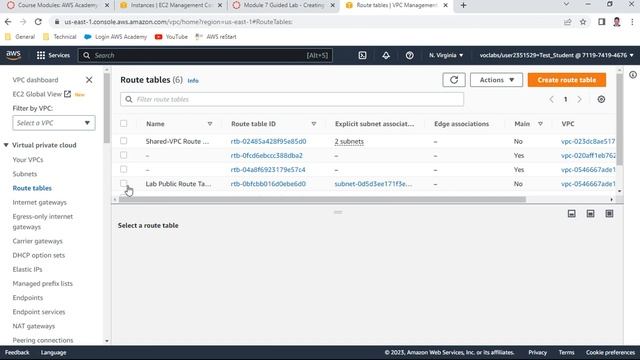Share this page icon in address bar
The image size is (640, 360).
coord(567,22)
